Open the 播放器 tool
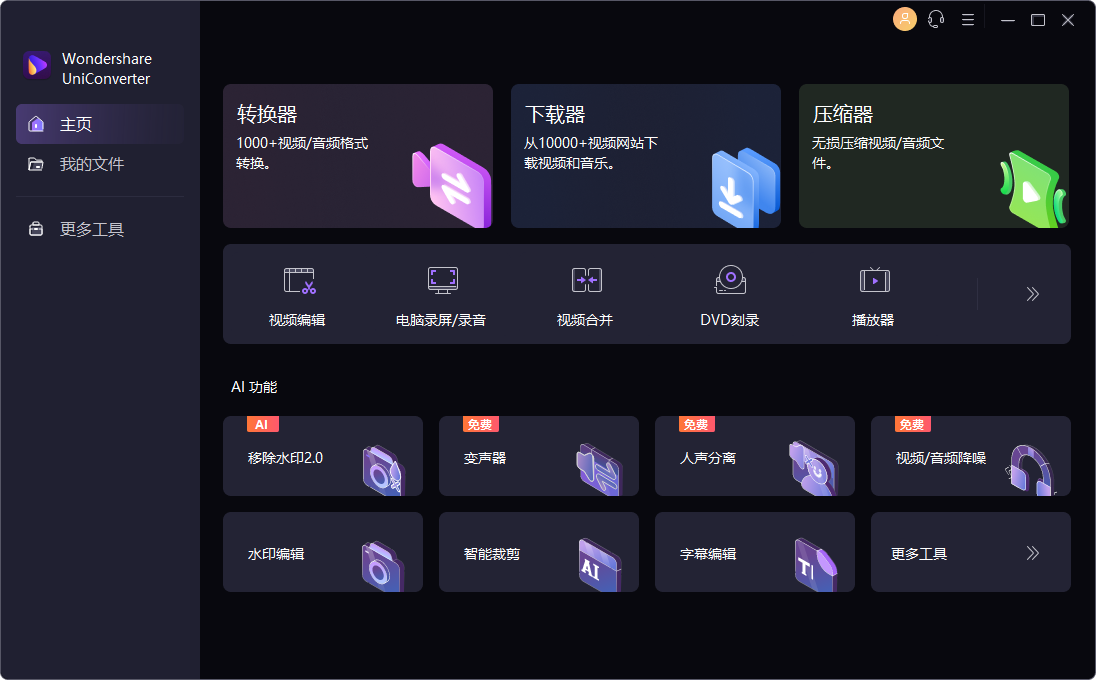Viewport: 1096px width, 680px height. (873, 293)
